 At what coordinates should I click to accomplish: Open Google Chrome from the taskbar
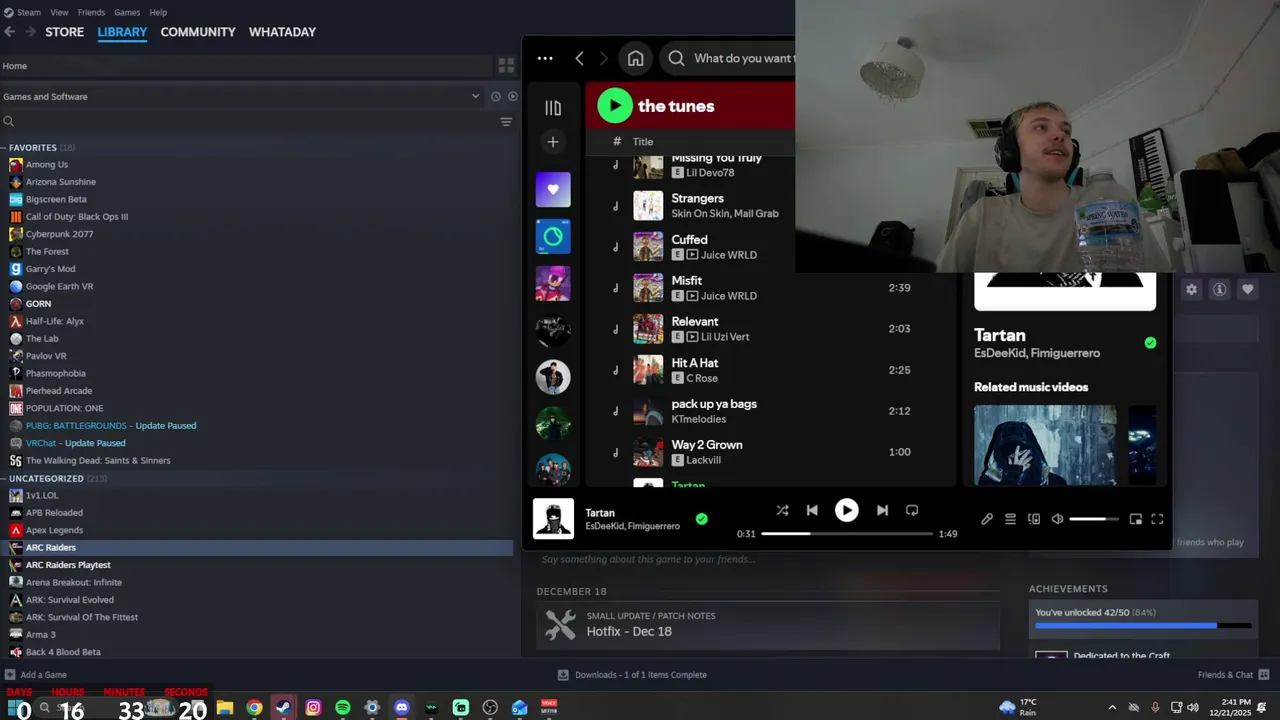[x=254, y=708]
